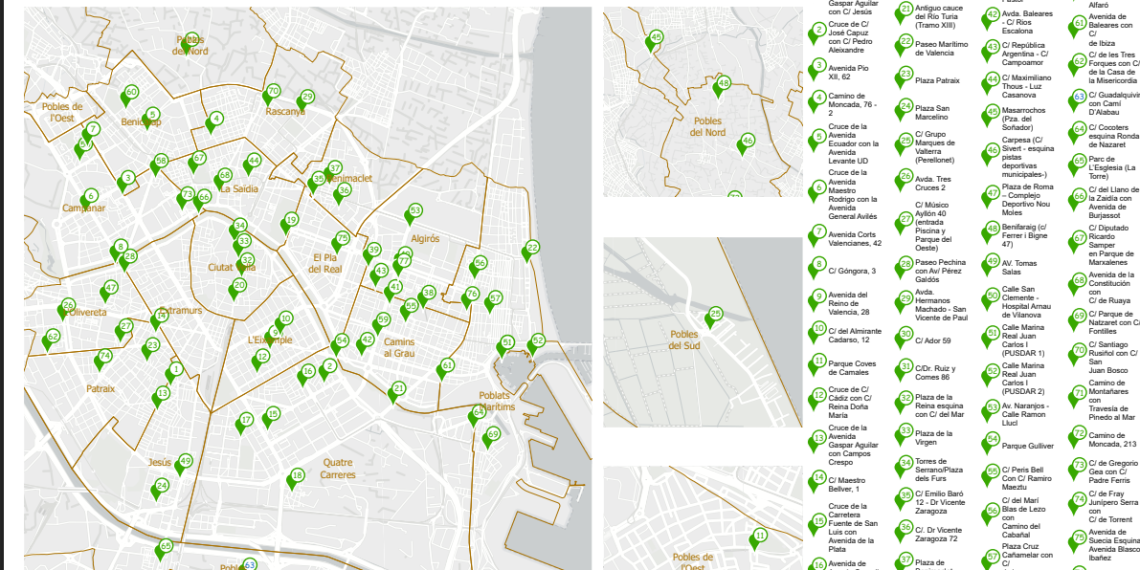Select legend pin 72 beside Camino de Moncada, 213

(x=1077, y=437)
